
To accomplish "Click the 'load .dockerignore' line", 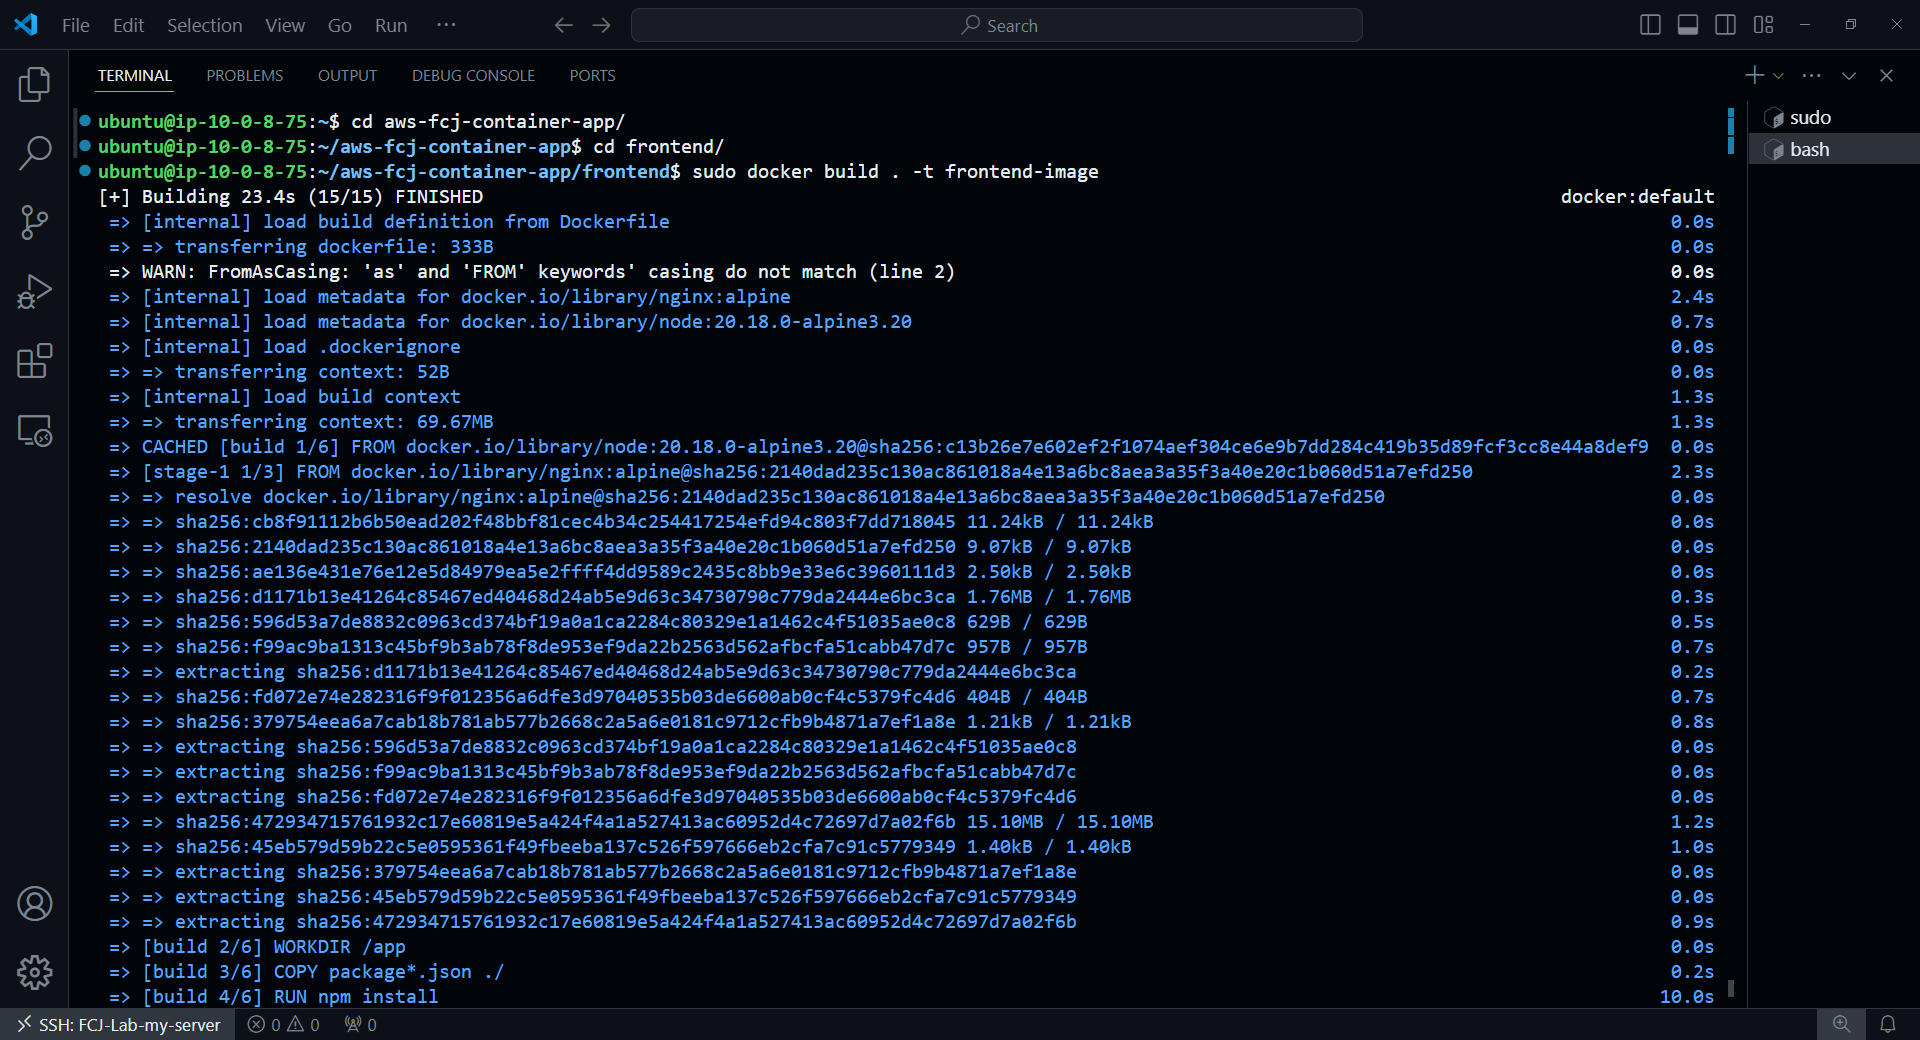I will (x=285, y=347).
